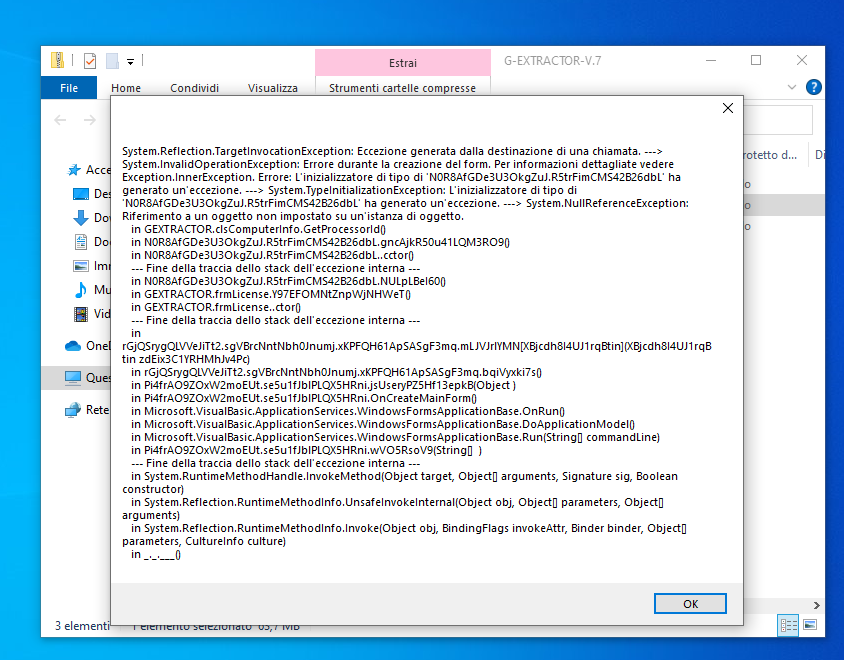Click the Properties checkmark quick access icon
Viewport: 844px width, 660px height.
(90, 61)
